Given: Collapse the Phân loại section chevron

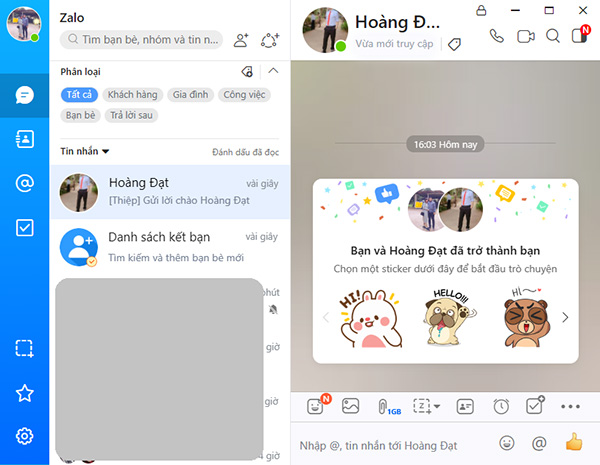Looking at the screenshot, I should (273, 71).
